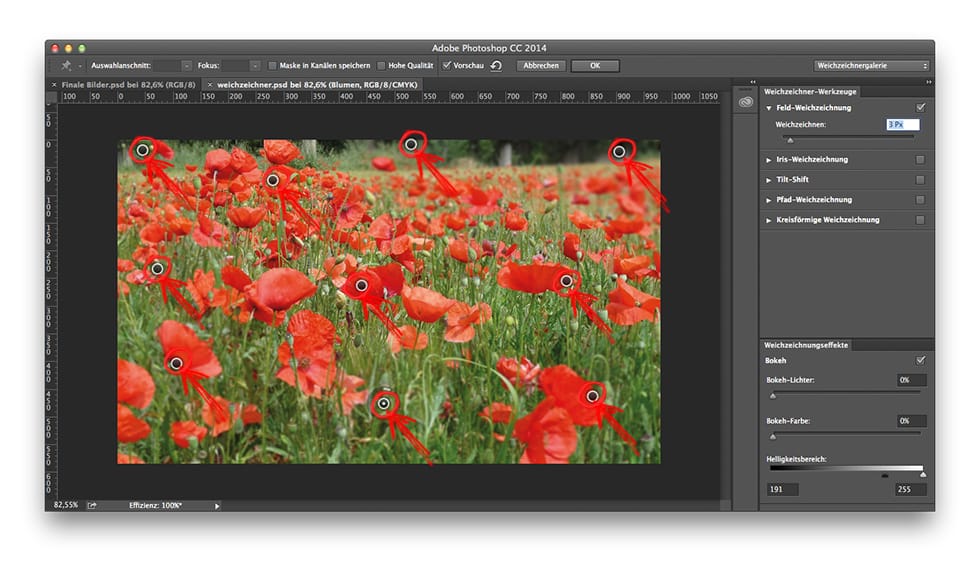980x585 pixels.
Task: Click the Bokeh-Lichter slider handle
Action: (773, 396)
